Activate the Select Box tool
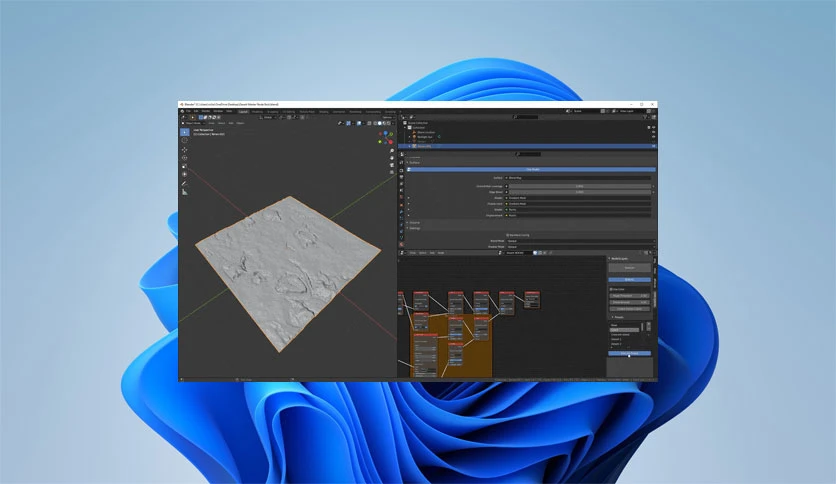The width and height of the screenshot is (836, 484). point(184,132)
